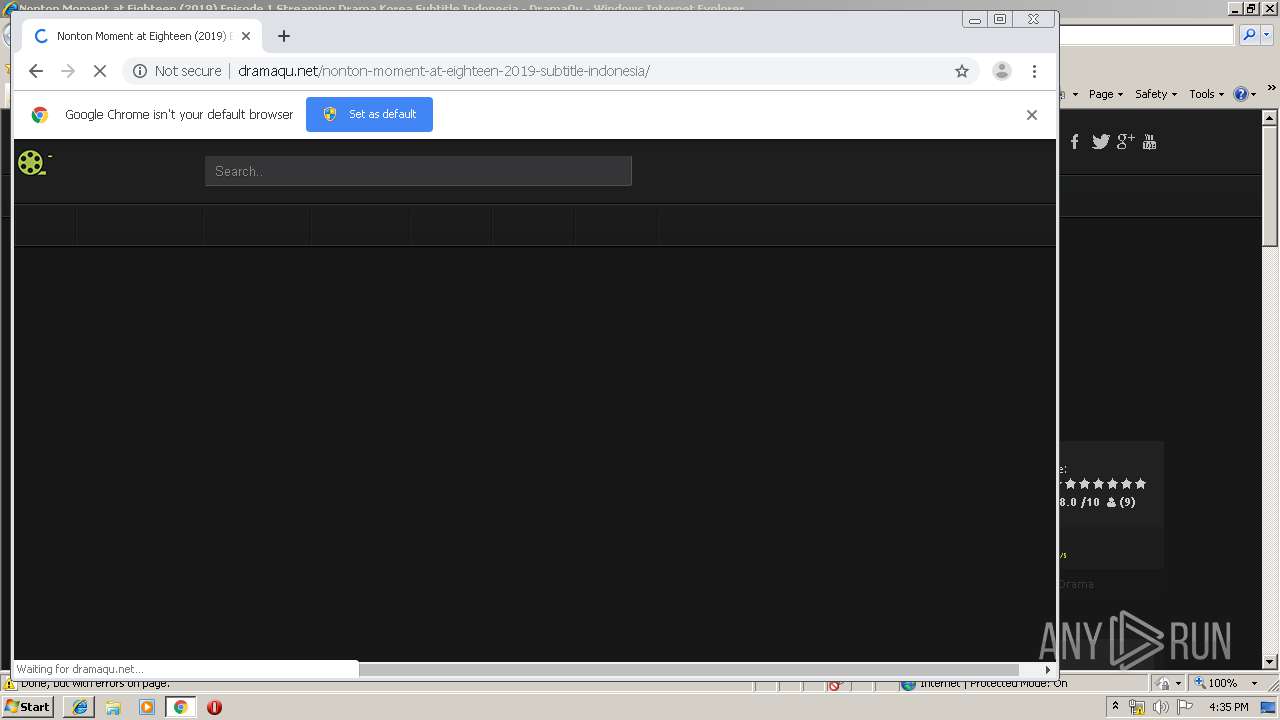Click the DramaQu film reel logo
This screenshot has width=1280, height=720.
pyautogui.click(x=32, y=162)
